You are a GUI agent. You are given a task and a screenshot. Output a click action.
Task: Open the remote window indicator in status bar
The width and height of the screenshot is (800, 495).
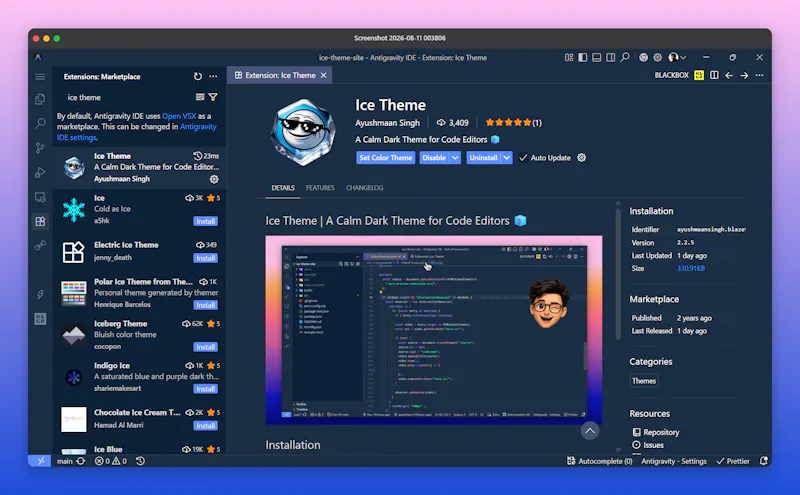(40, 461)
